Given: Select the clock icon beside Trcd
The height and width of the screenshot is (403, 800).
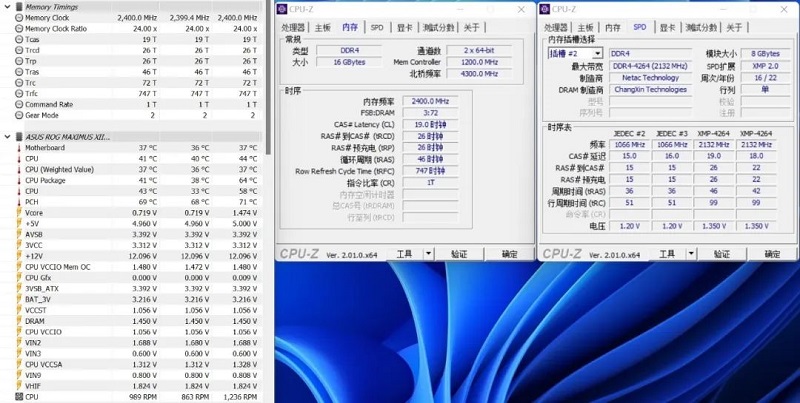Looking at the screenshot, I should pos(19,50).
